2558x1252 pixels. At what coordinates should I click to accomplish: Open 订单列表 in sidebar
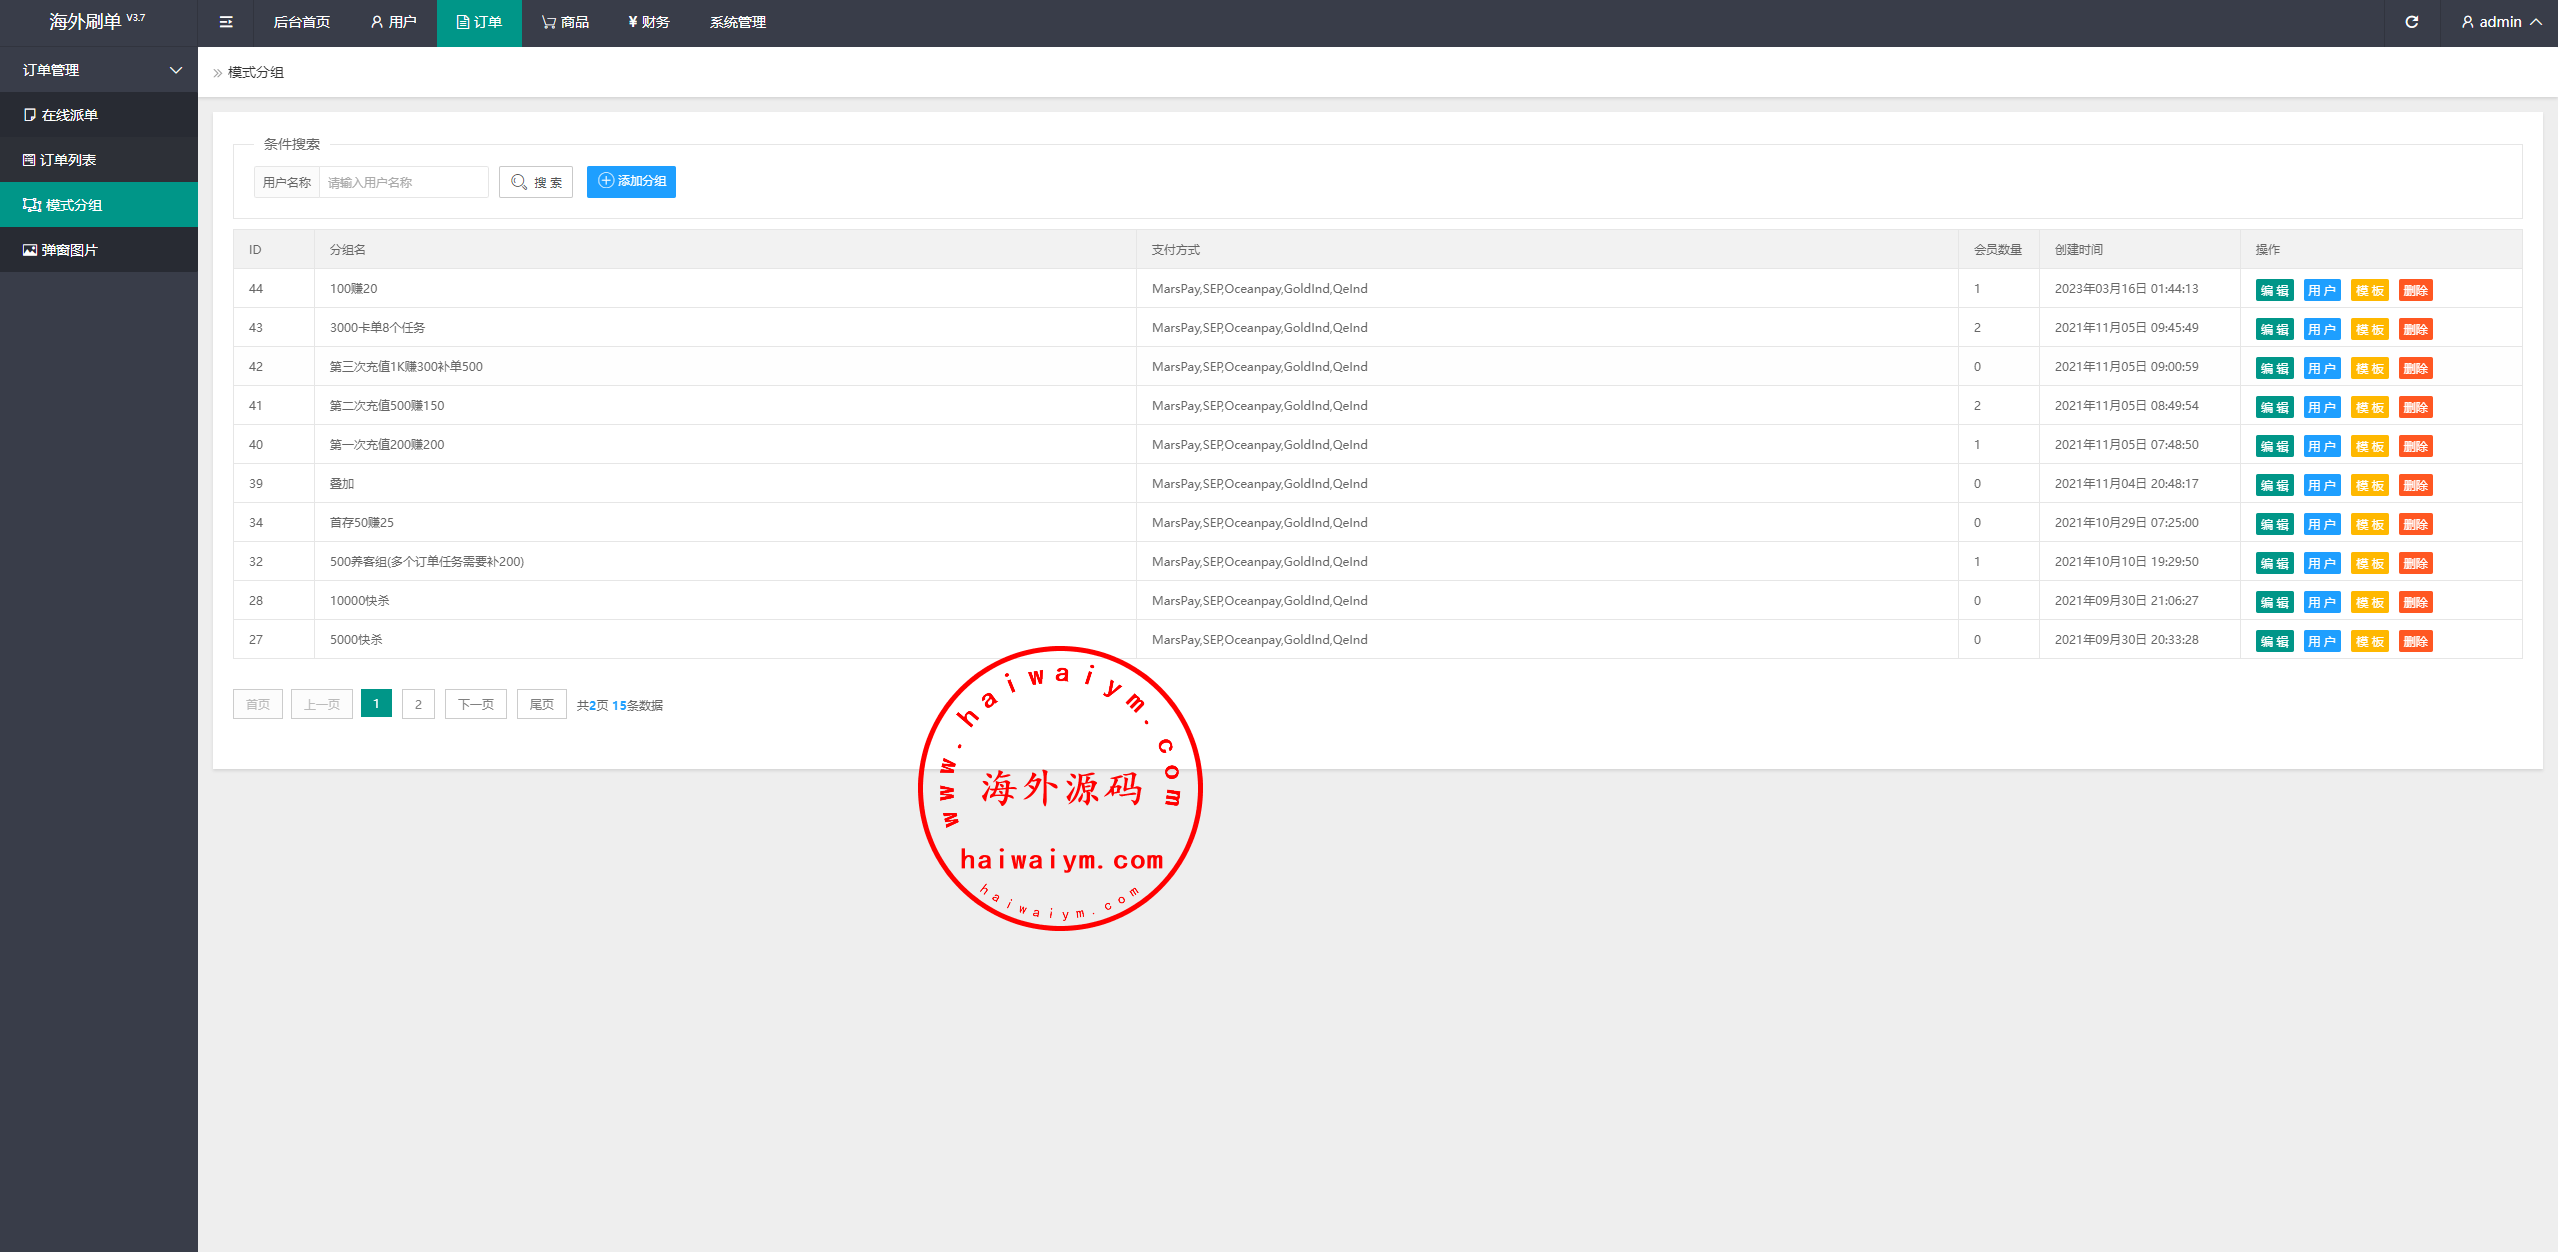pos(67,160)
